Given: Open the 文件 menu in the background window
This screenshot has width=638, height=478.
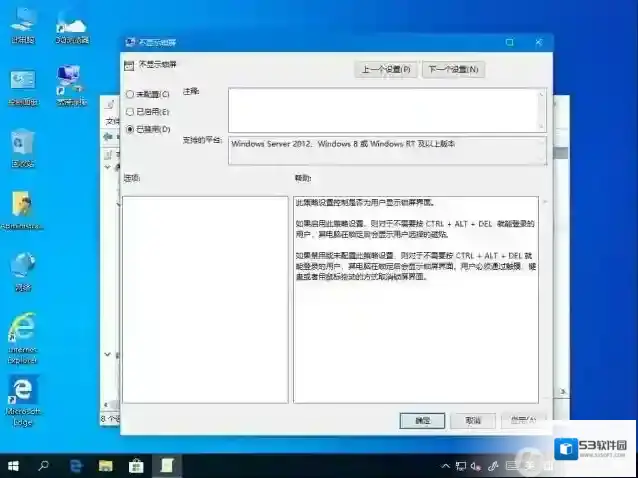Looking at the screenshot, I should point(112,121).
